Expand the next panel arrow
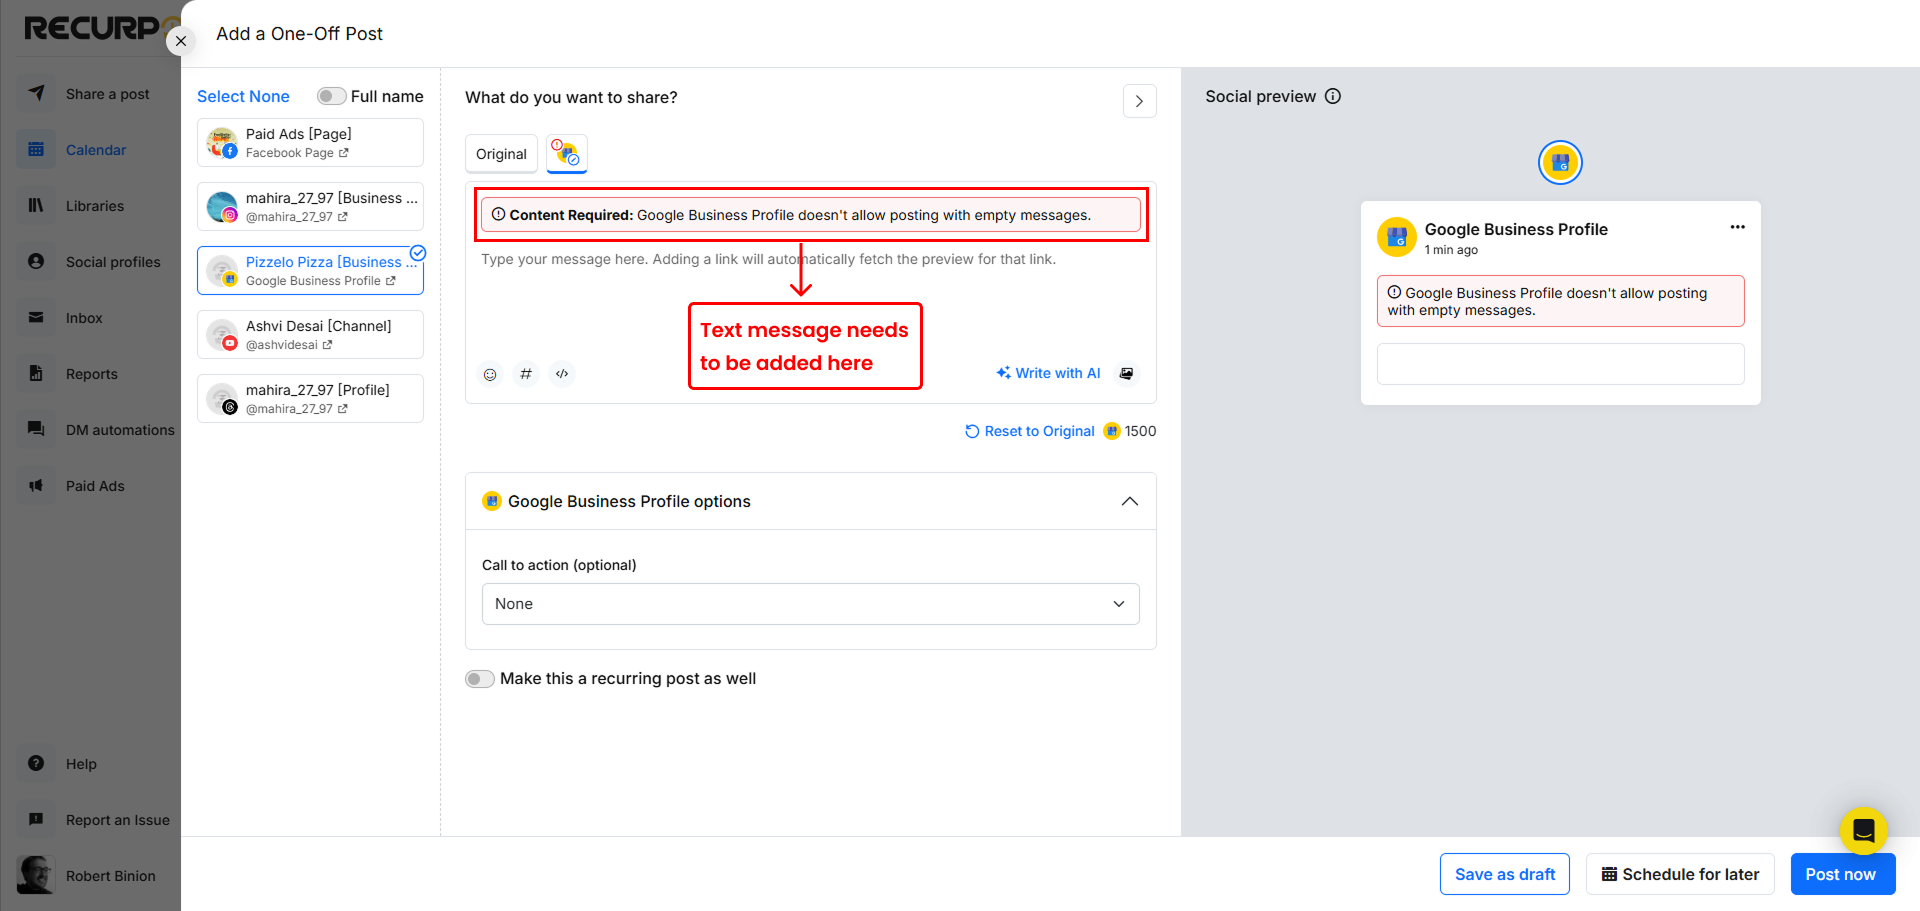The image size is (1920, 911). click(x=1139, y=101)
